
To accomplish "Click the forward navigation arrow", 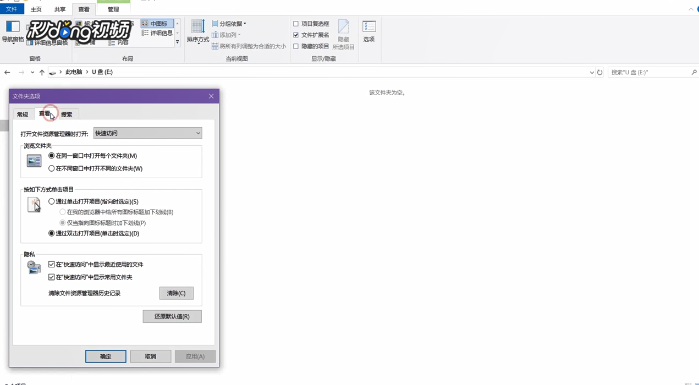I will coord(21,72).
